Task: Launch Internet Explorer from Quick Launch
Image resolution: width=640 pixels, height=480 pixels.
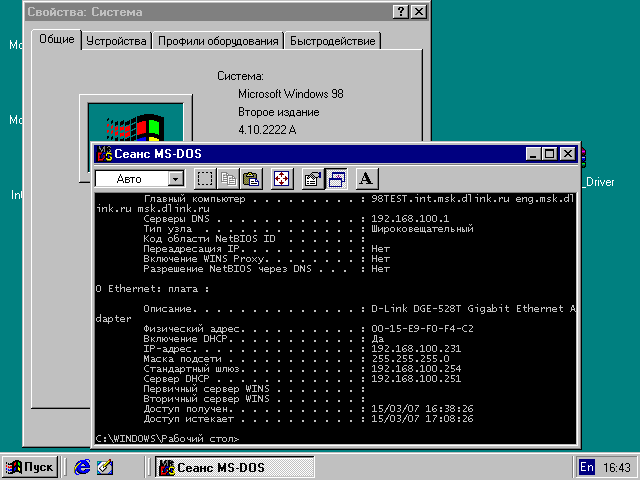Action: pos(82,467)
